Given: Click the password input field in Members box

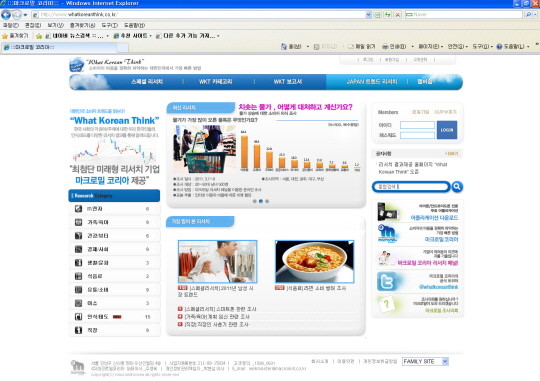Looking at the screenshot, I should [x=417, y=135].
